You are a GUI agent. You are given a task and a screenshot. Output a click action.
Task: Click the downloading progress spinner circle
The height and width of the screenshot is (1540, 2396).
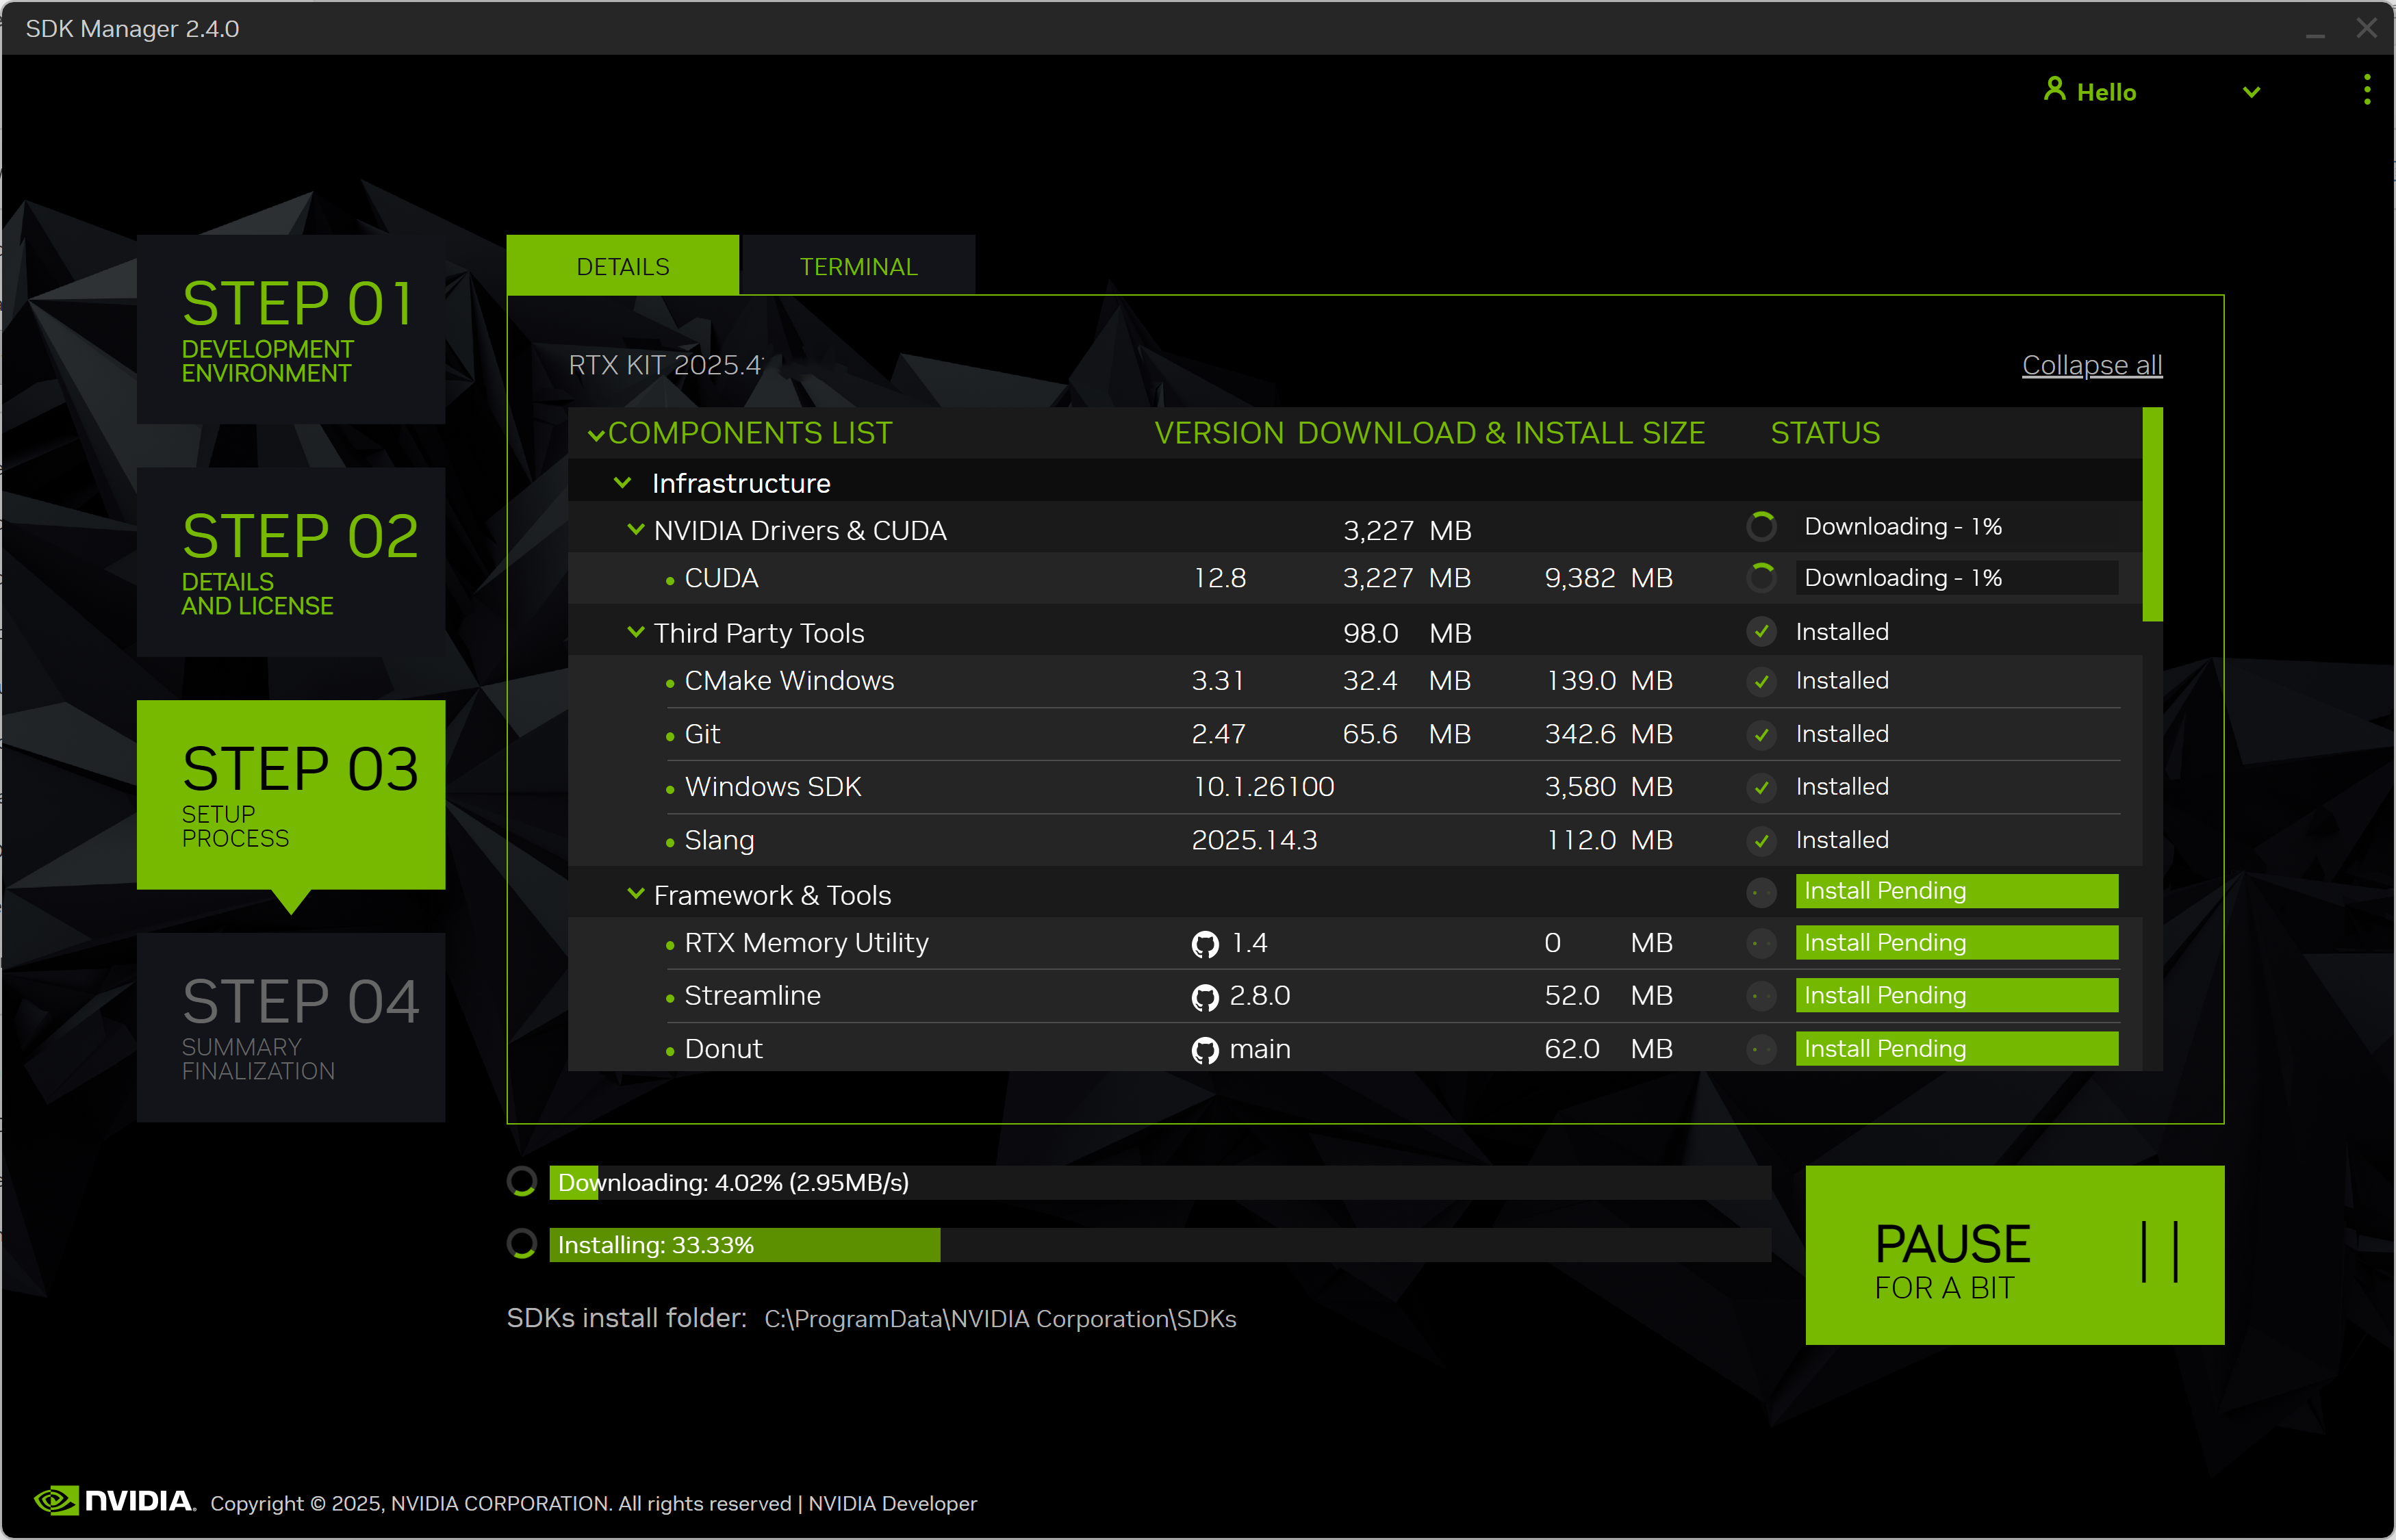[522, 1182]
